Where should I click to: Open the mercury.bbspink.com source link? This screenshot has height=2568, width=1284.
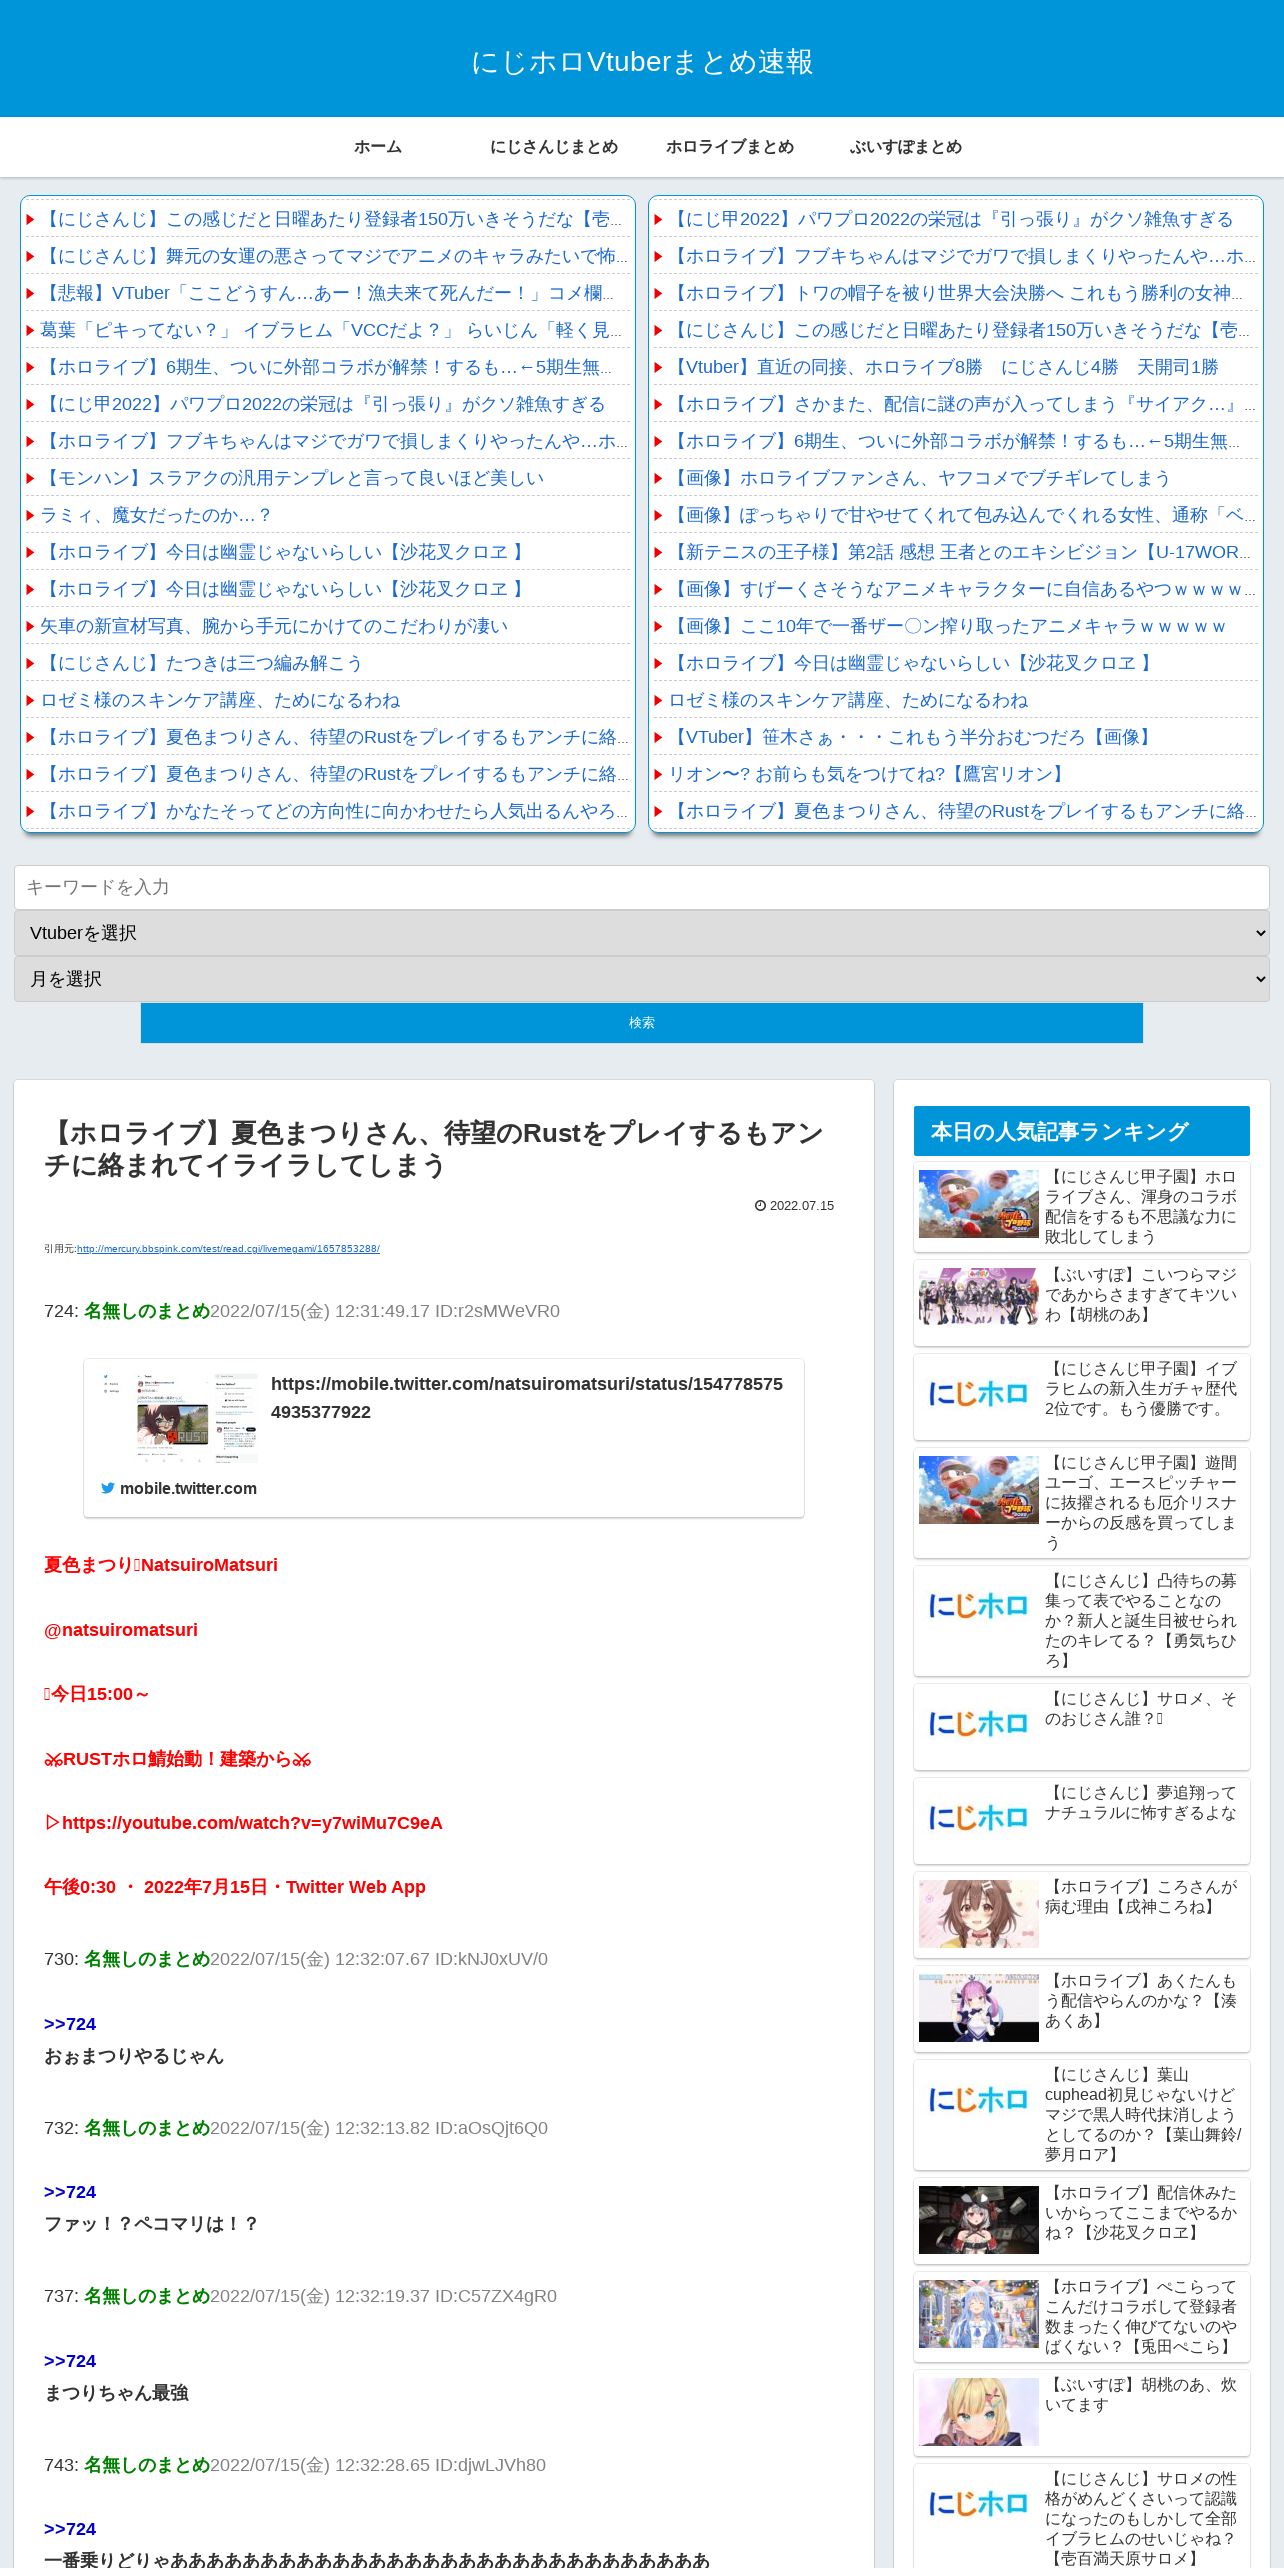click(x=228, y=1248)
